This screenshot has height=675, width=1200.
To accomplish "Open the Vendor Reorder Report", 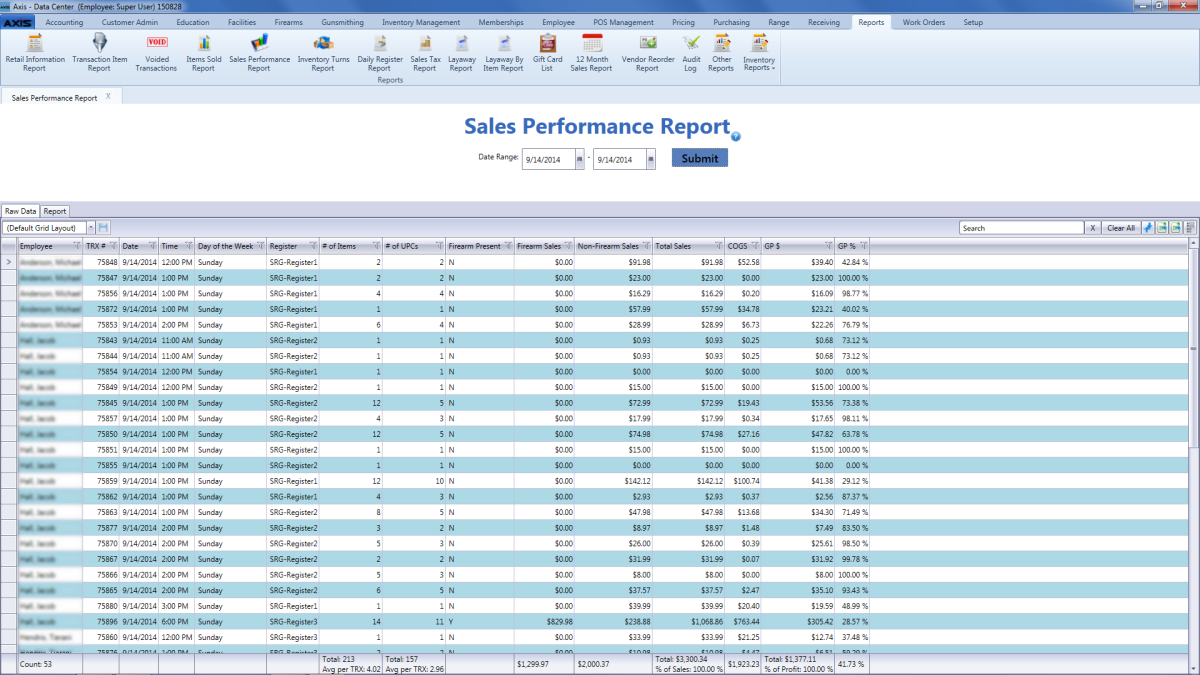I will click(647, 52).
